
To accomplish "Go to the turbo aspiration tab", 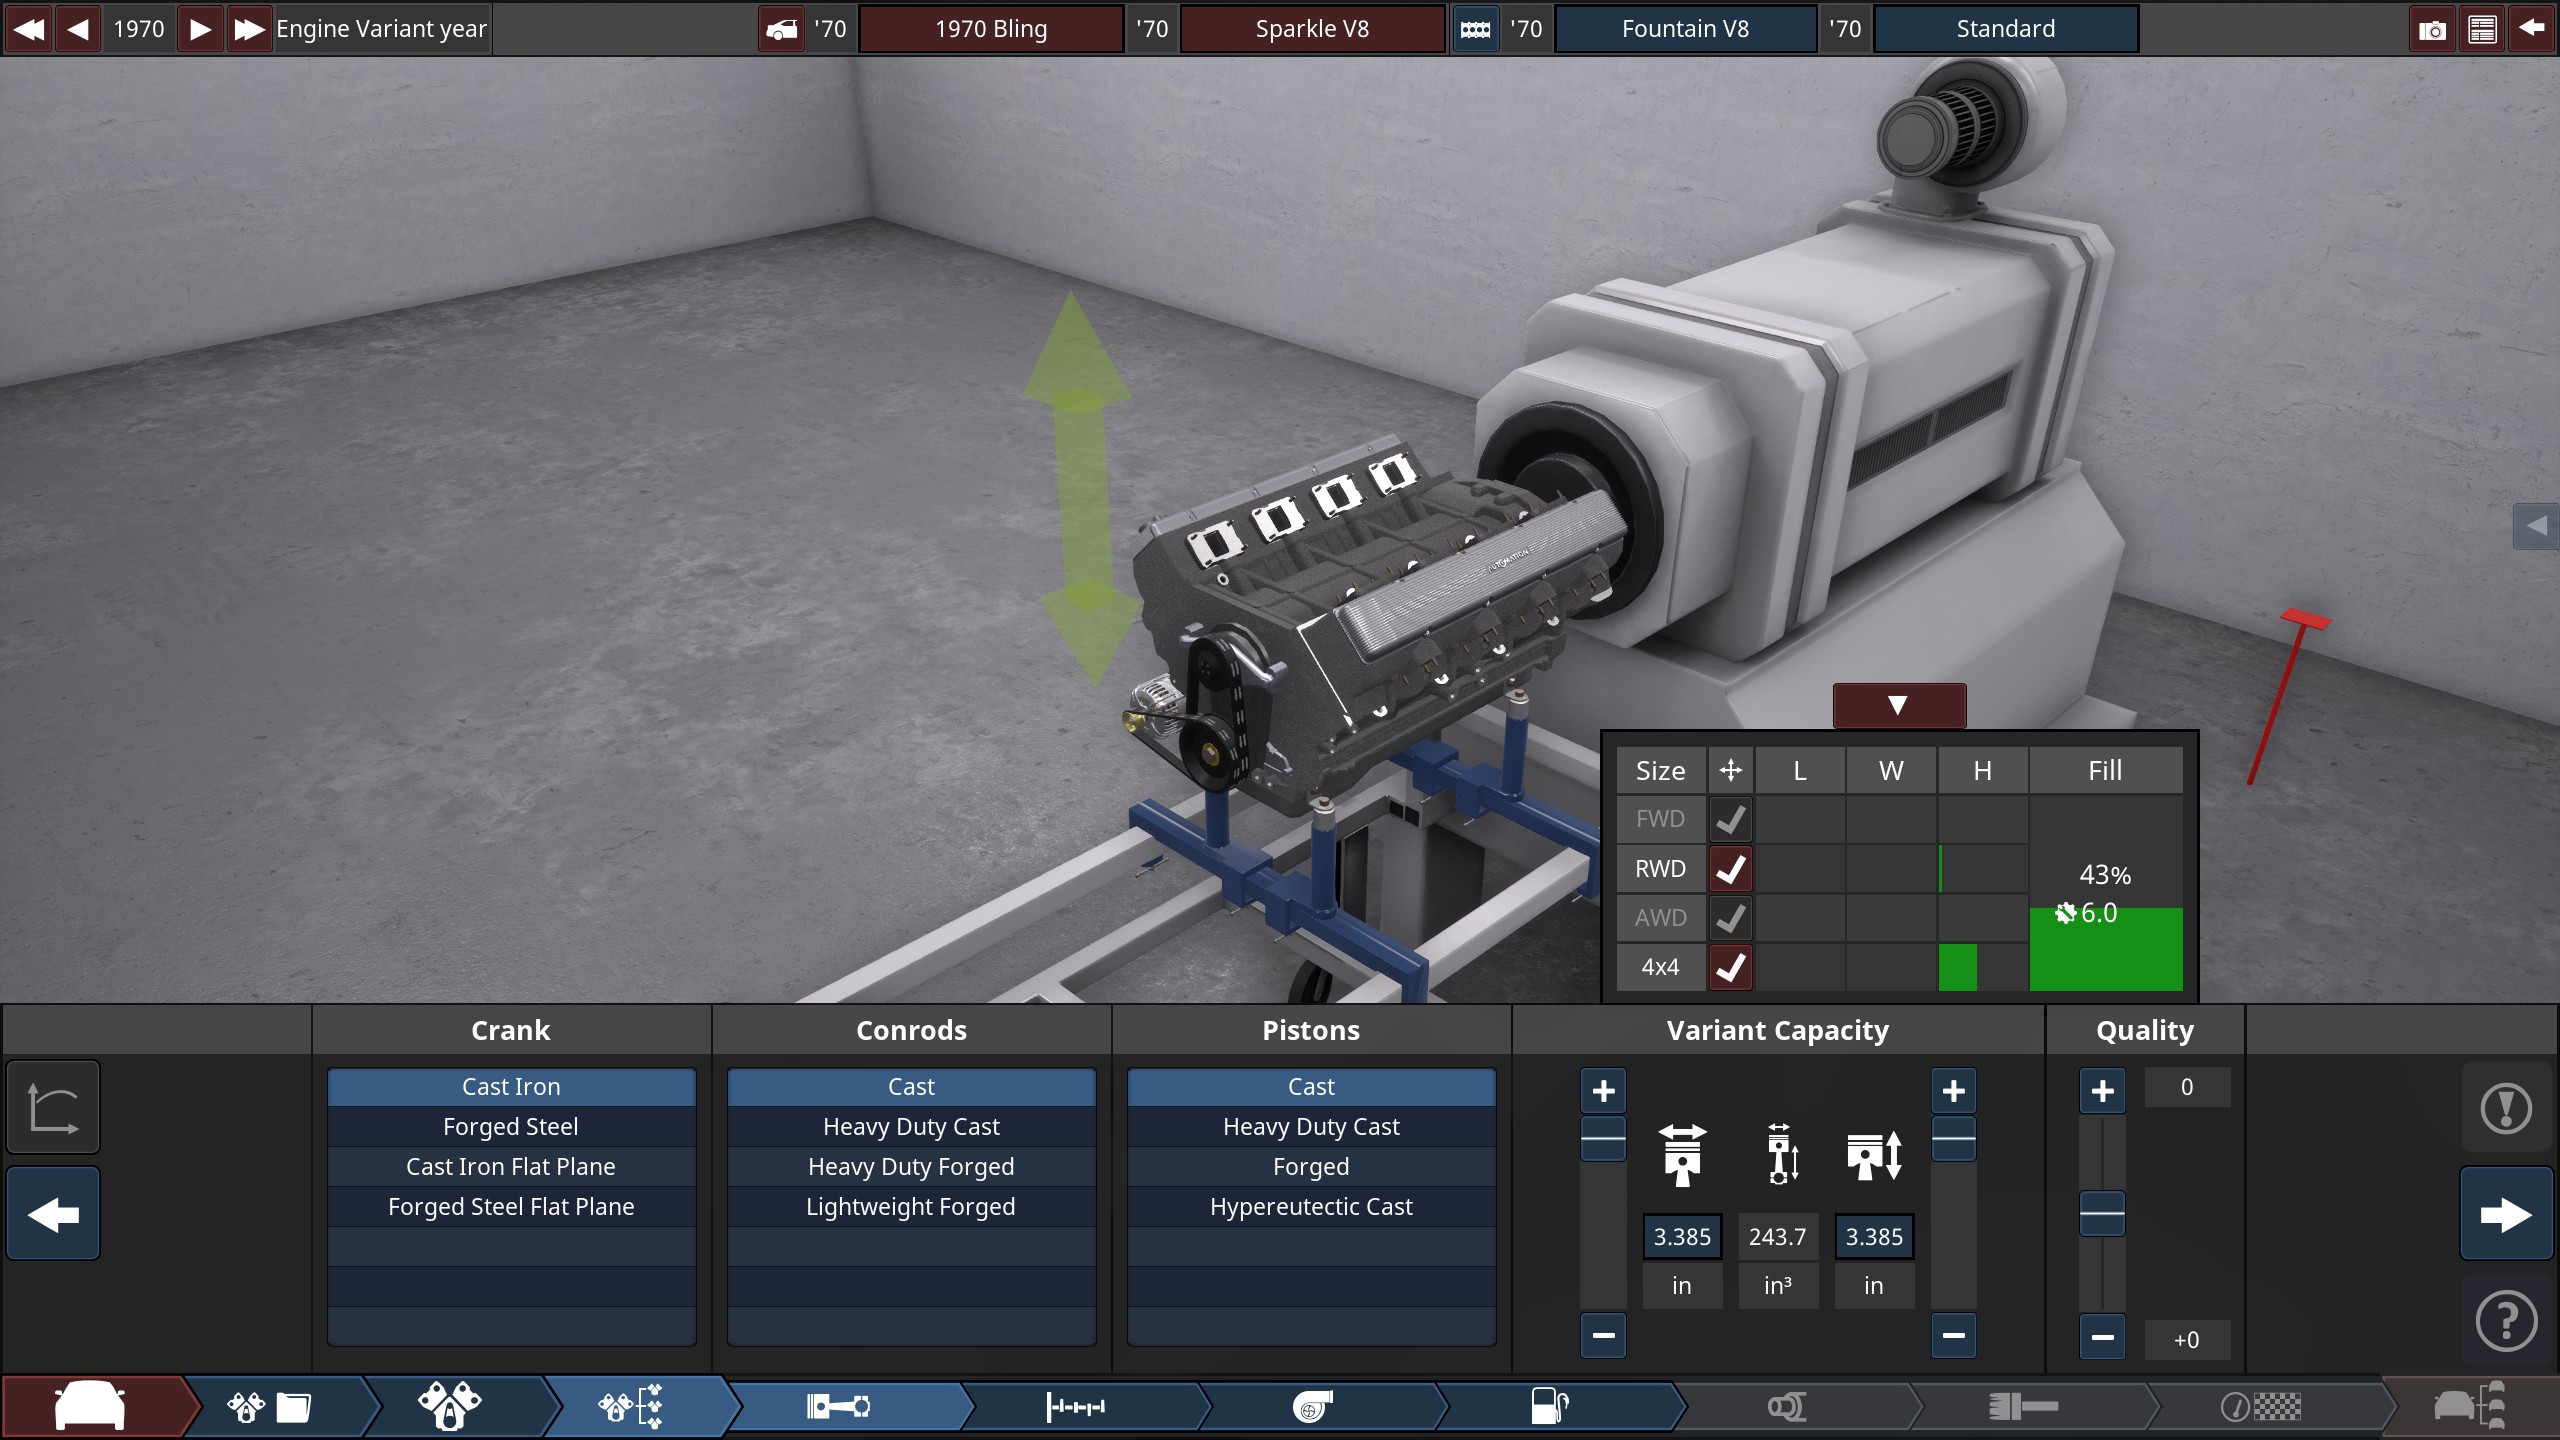I will coord(1312,1407).
